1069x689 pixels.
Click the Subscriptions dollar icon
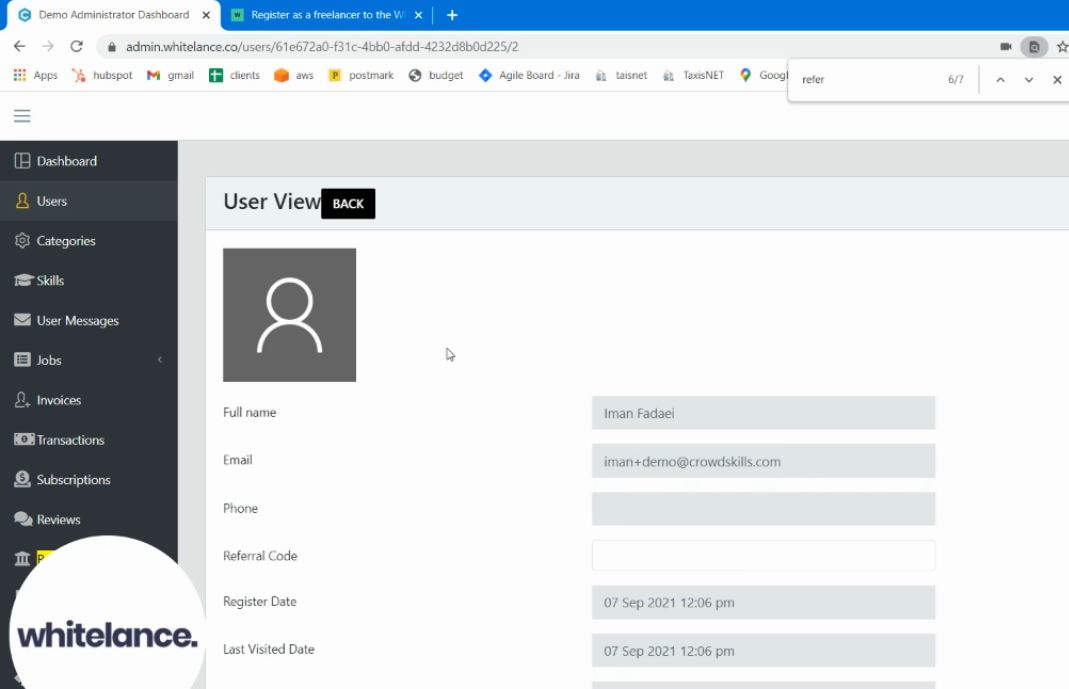click(22, 479)
